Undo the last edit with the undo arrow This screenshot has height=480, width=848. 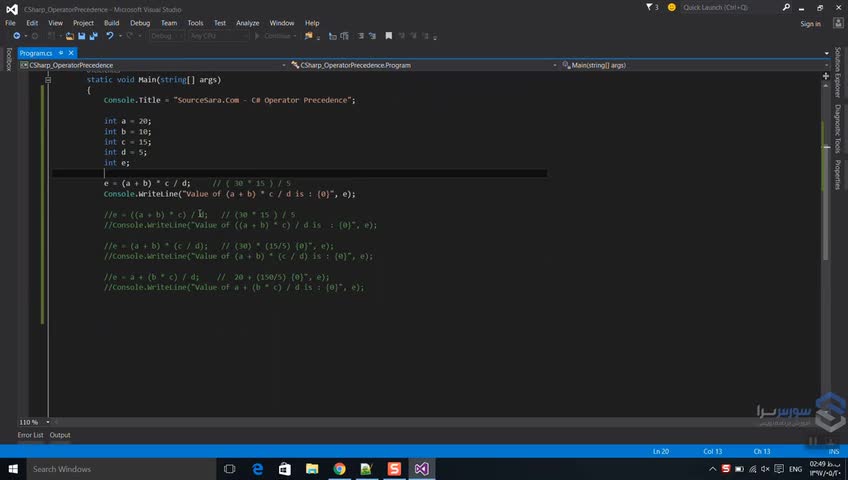tap(110, 36)
